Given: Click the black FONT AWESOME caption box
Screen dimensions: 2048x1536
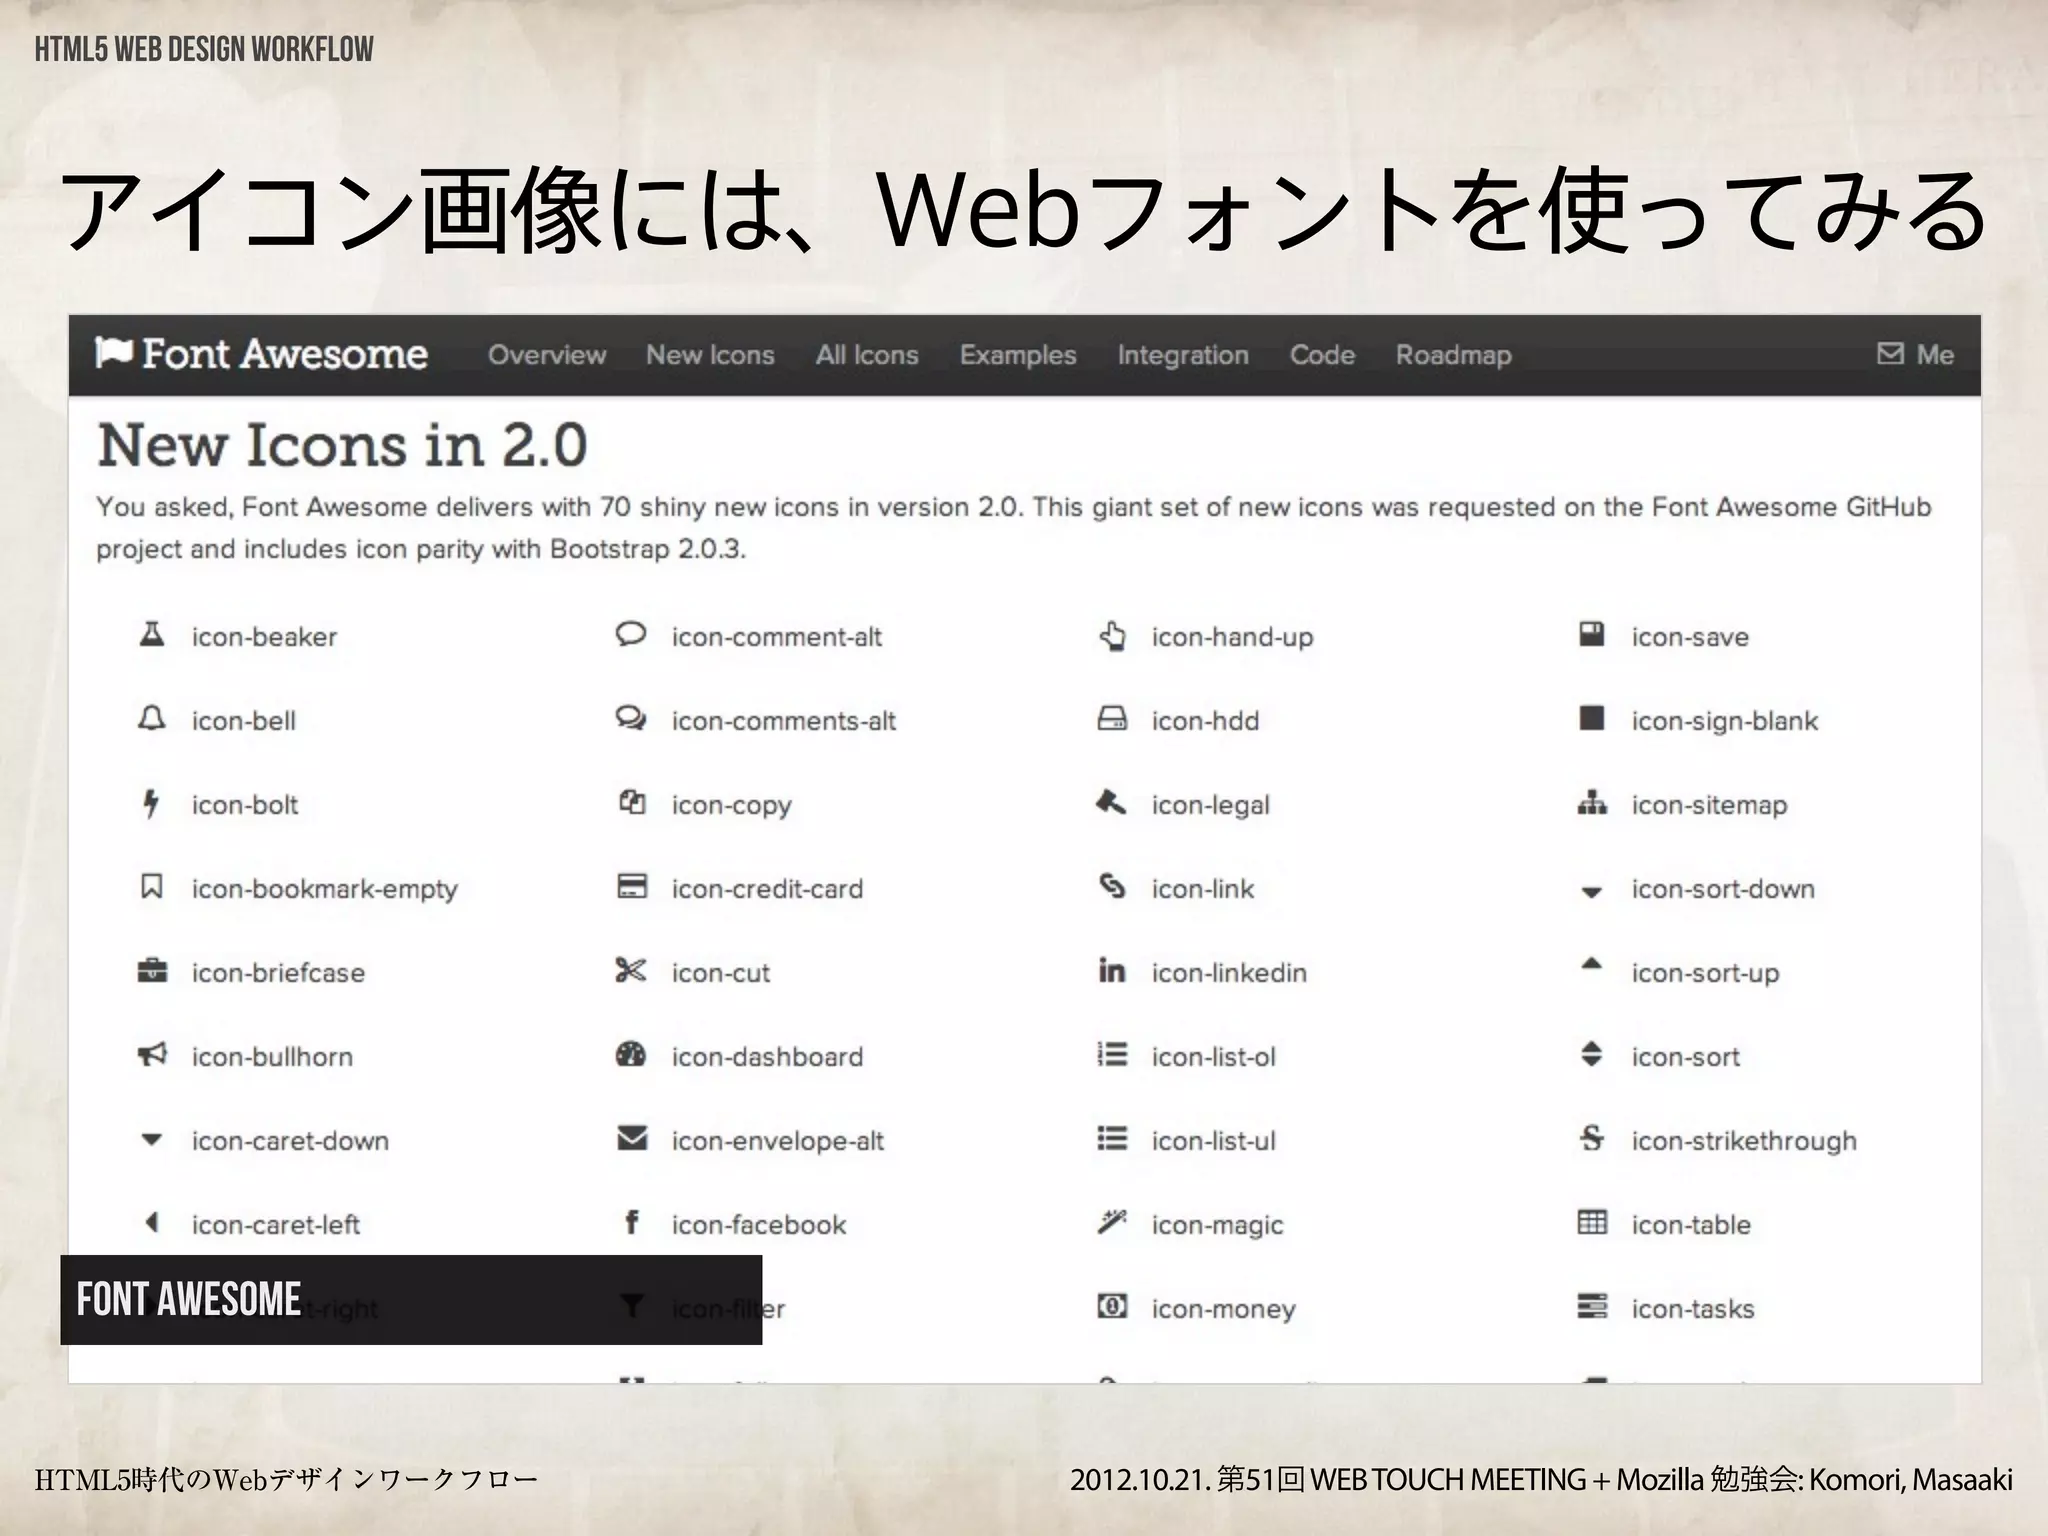Looking at the screenshot, I should click(x=411, y=1299).
